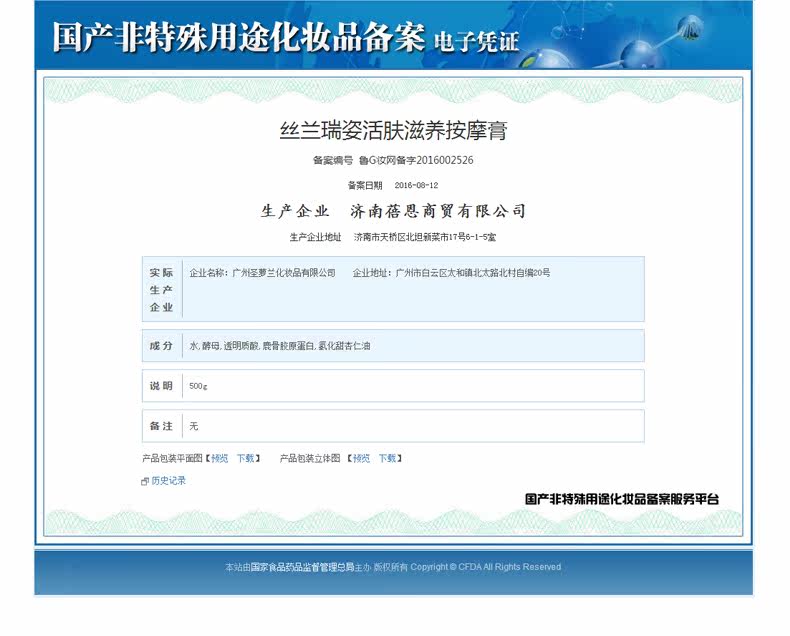Screen dimensions: 790x636
Task: Click the 备案日期 label
Action: (365, 185)
